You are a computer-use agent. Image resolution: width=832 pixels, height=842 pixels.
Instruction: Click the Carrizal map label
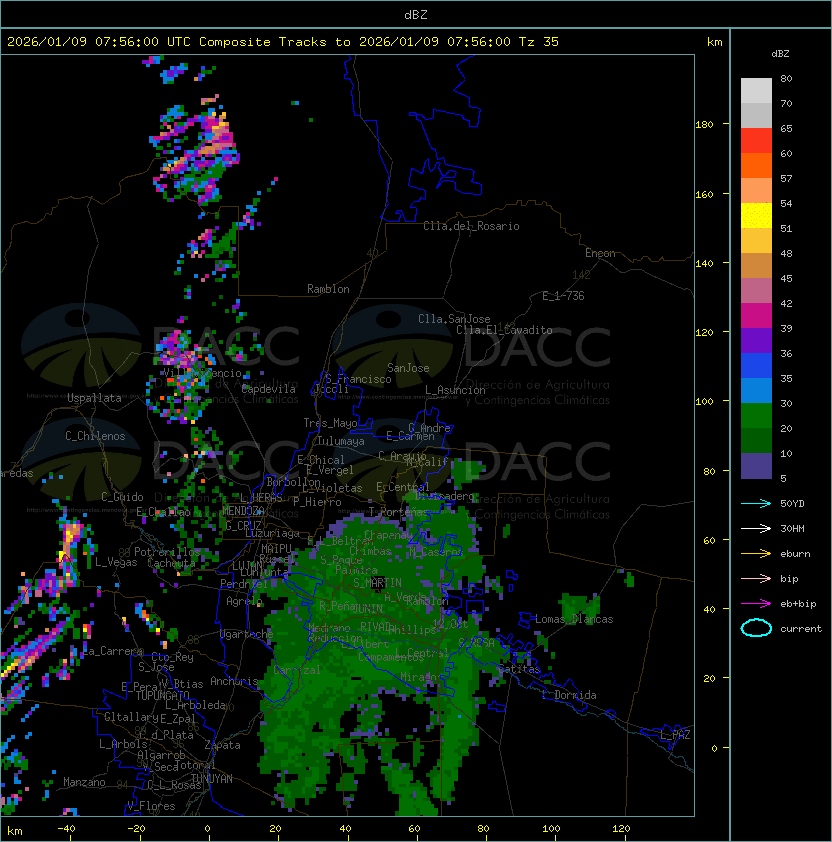click(x=297, y=670)
